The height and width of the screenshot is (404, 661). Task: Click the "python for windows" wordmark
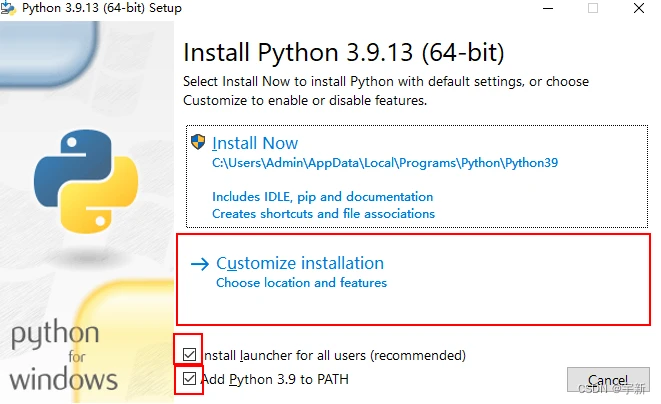pos(64,357)
